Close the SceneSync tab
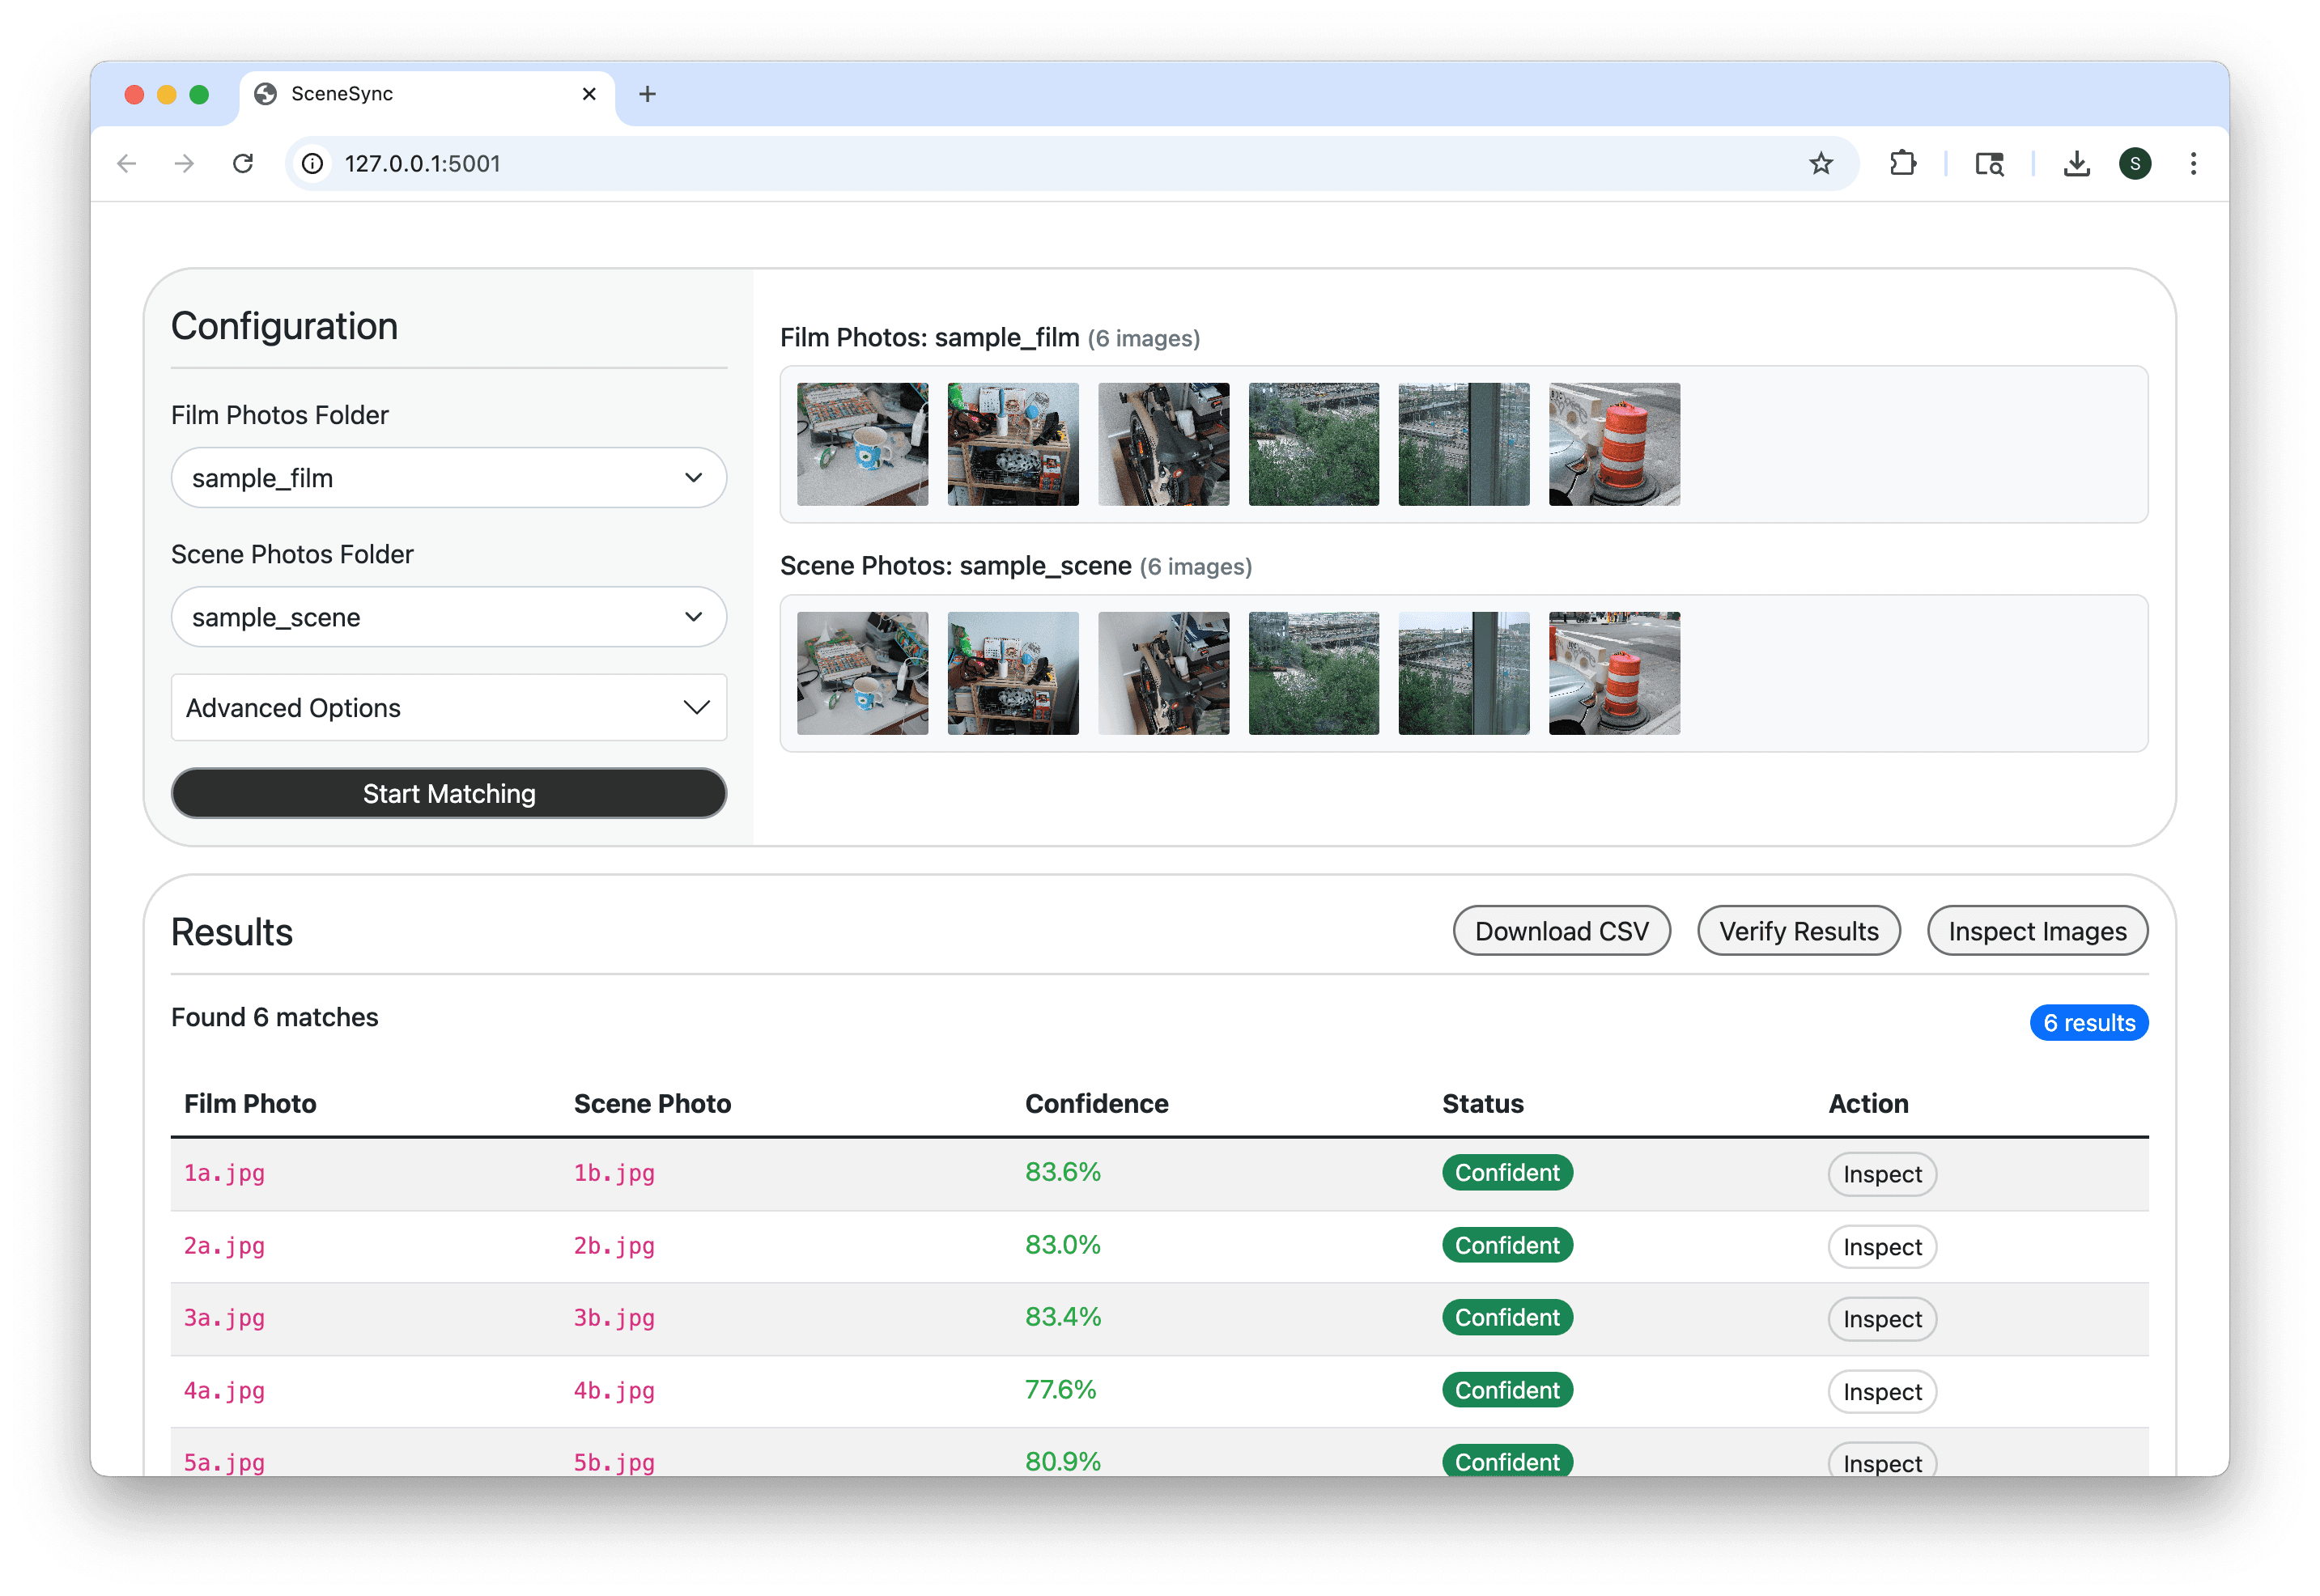Image resolution: width=2320 pixels, height=1596 pixels. [589, 94]
